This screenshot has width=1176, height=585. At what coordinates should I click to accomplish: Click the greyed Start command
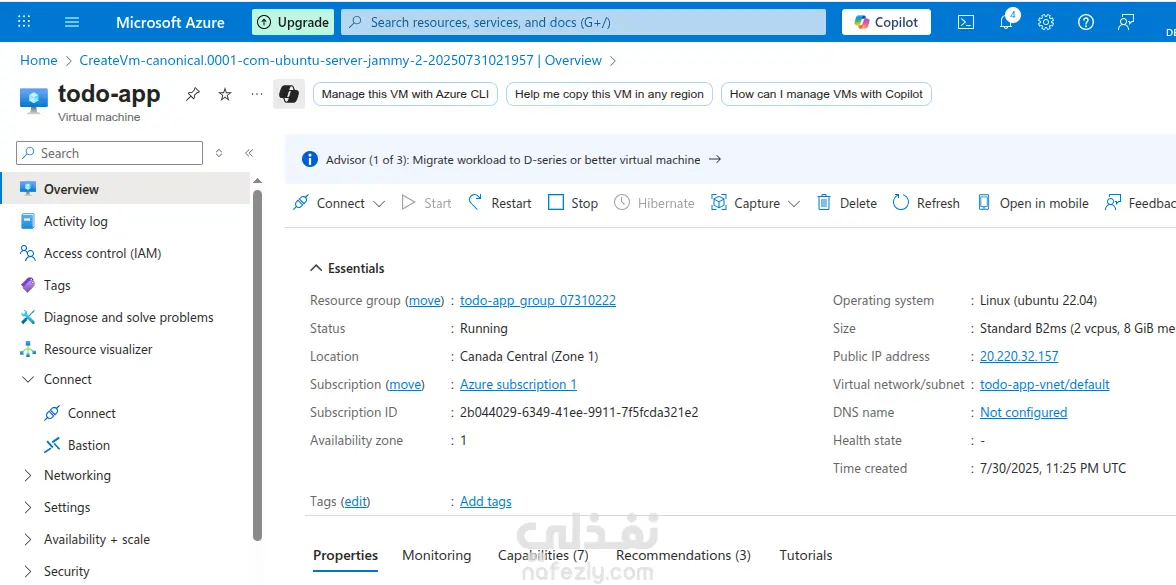[427, 203]
